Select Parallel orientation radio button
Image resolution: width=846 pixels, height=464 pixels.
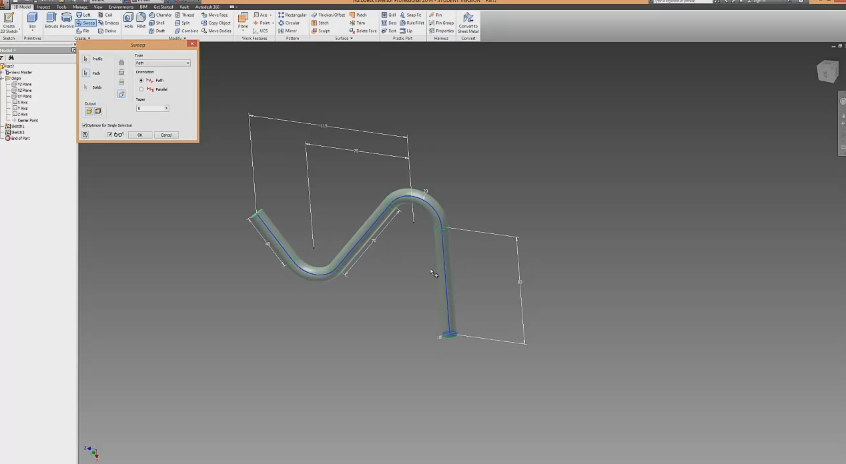[x=141, y=89]
